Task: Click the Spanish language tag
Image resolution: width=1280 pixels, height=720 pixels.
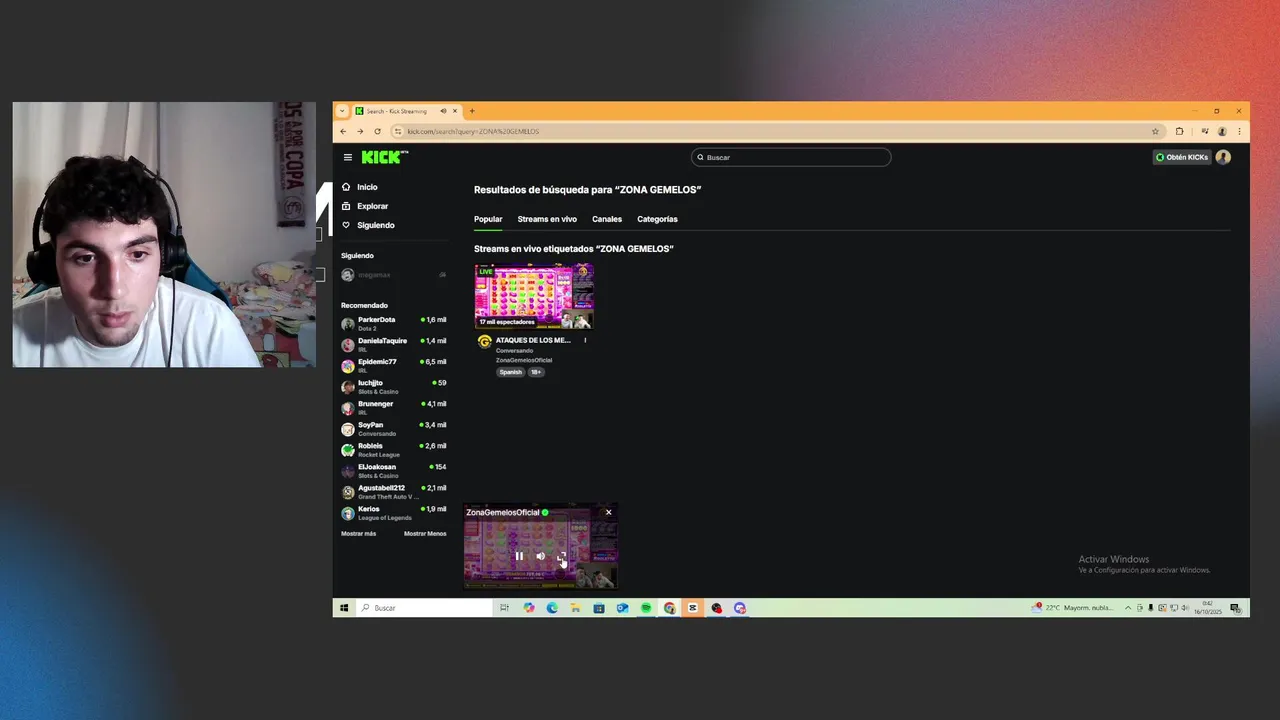Action: 511,372
